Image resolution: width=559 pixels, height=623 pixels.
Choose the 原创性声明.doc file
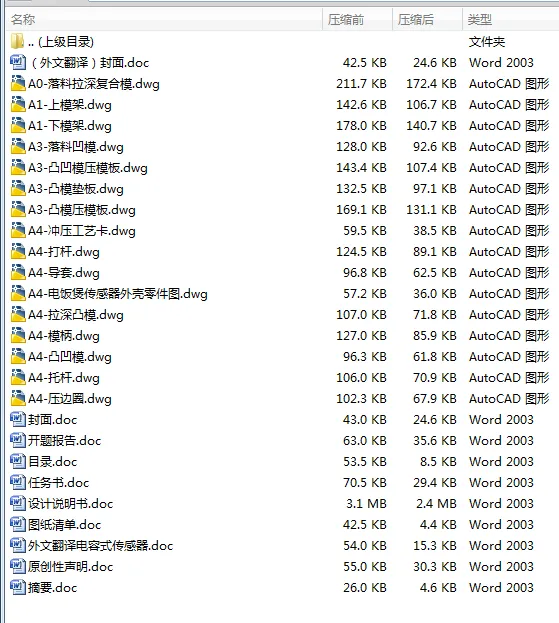point(70,567)
